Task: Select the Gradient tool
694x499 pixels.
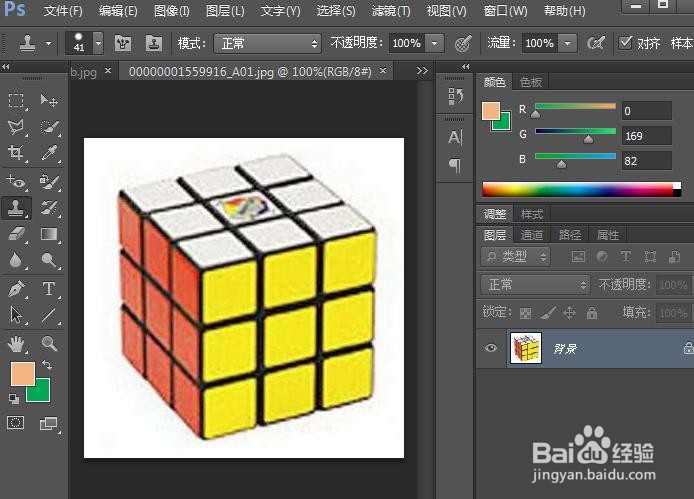Action: coord(49,234)
